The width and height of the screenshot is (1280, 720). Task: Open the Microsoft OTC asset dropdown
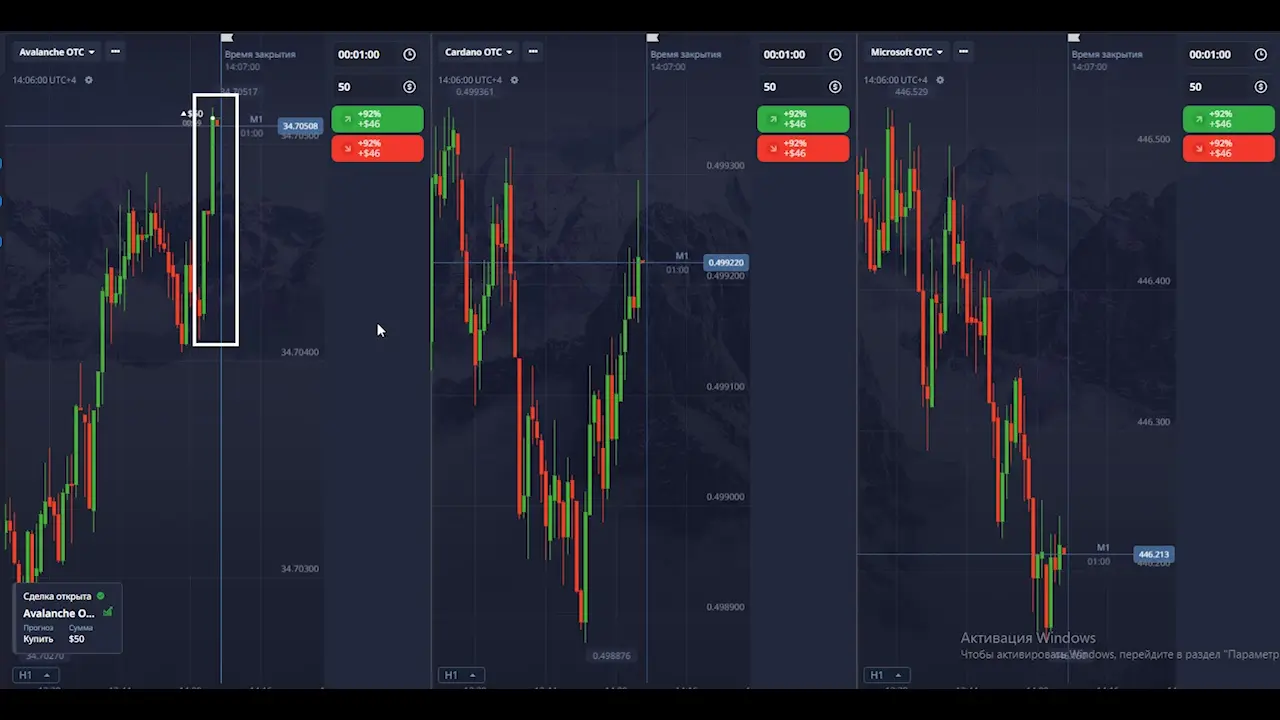pyautogui.click(x=907, y=52)
